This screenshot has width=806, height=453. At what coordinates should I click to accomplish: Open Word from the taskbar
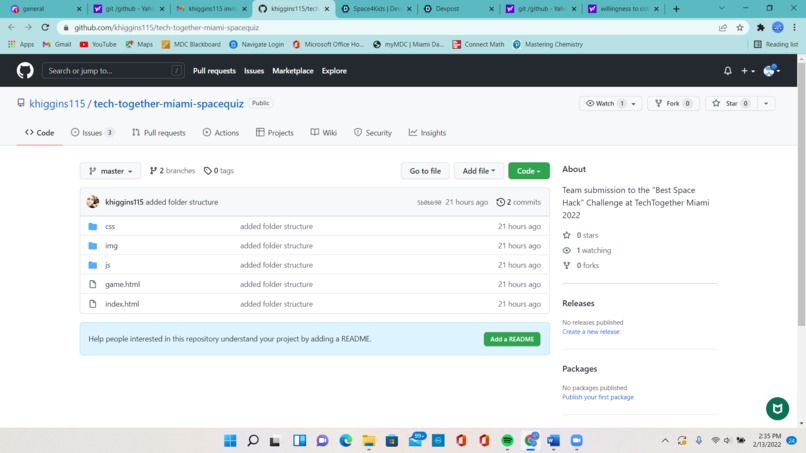pos(553,441)
